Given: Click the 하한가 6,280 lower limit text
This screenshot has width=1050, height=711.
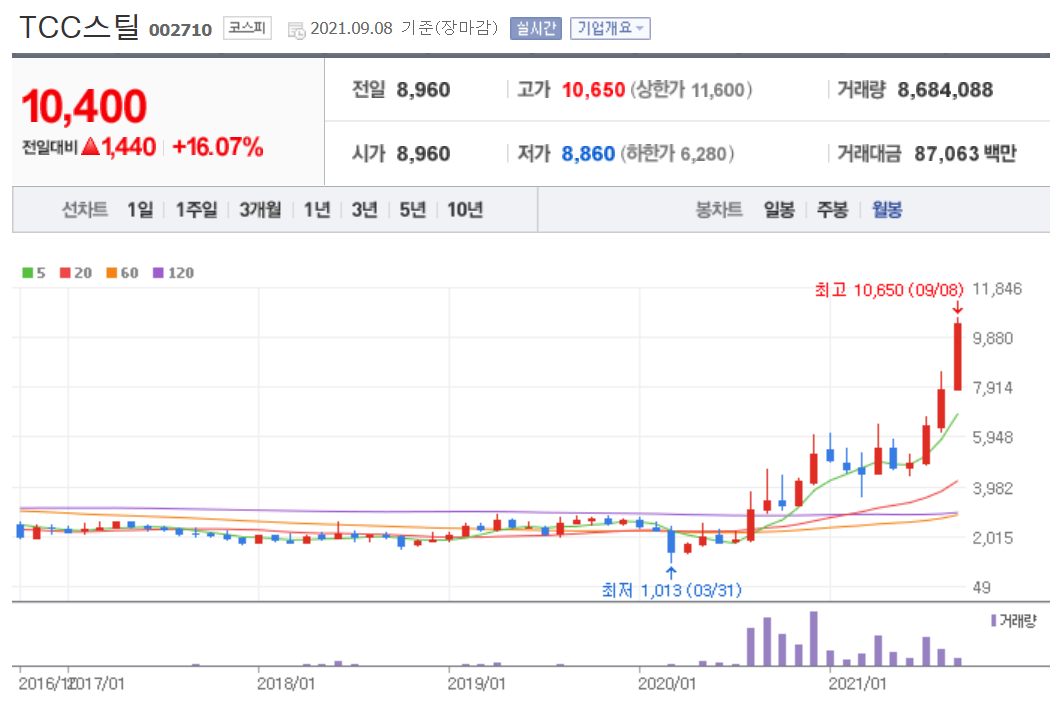Looking at the screenshot, I should 677,154.
